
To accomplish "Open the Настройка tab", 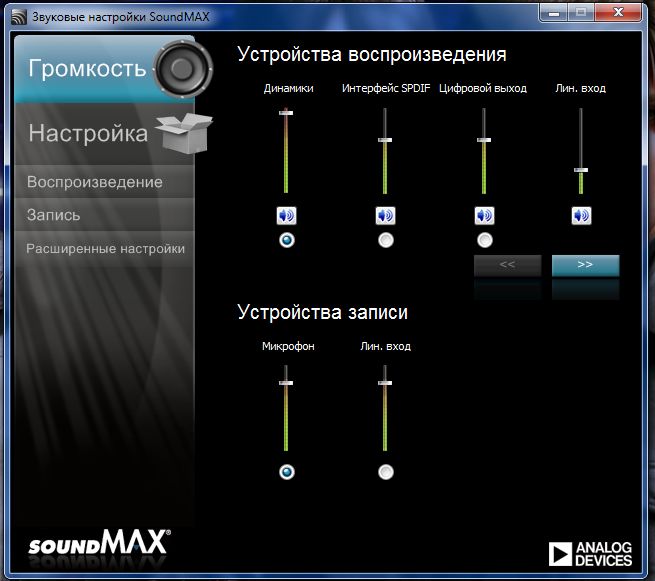I will point(104,134).
